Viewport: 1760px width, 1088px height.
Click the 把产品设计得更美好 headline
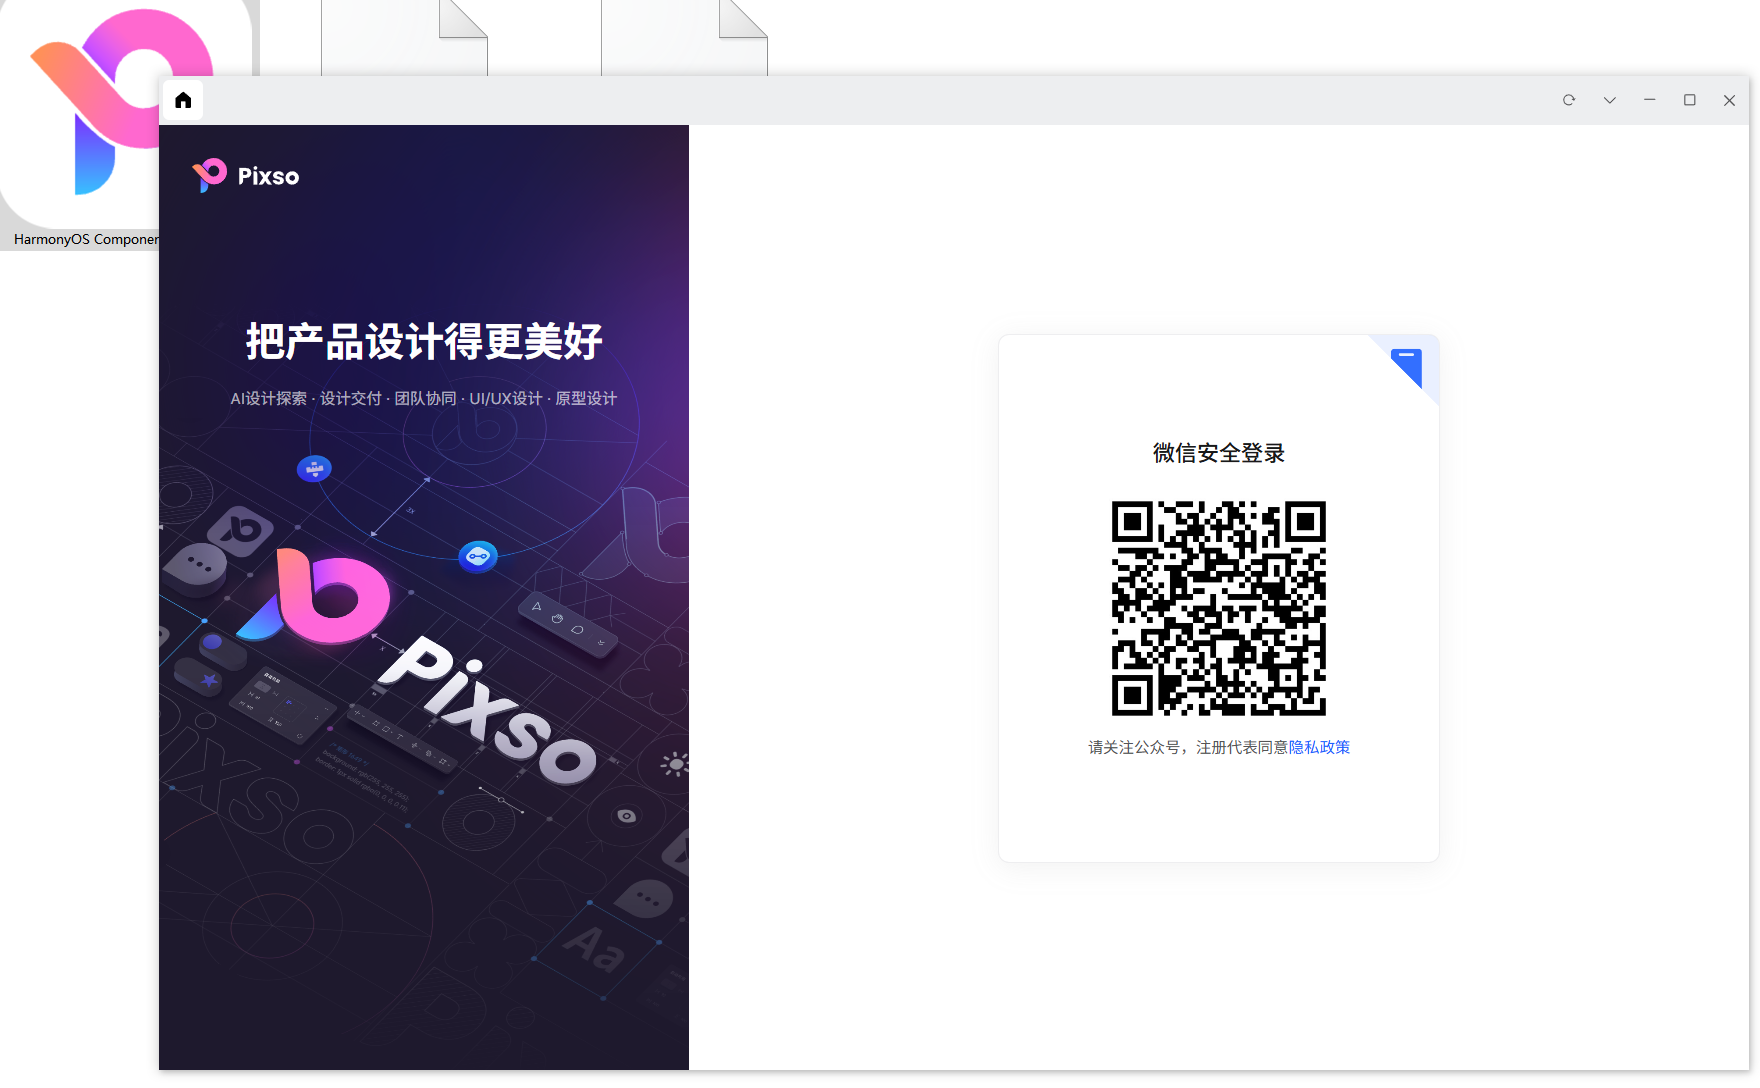pyautogui.click(x=424, y=341)
